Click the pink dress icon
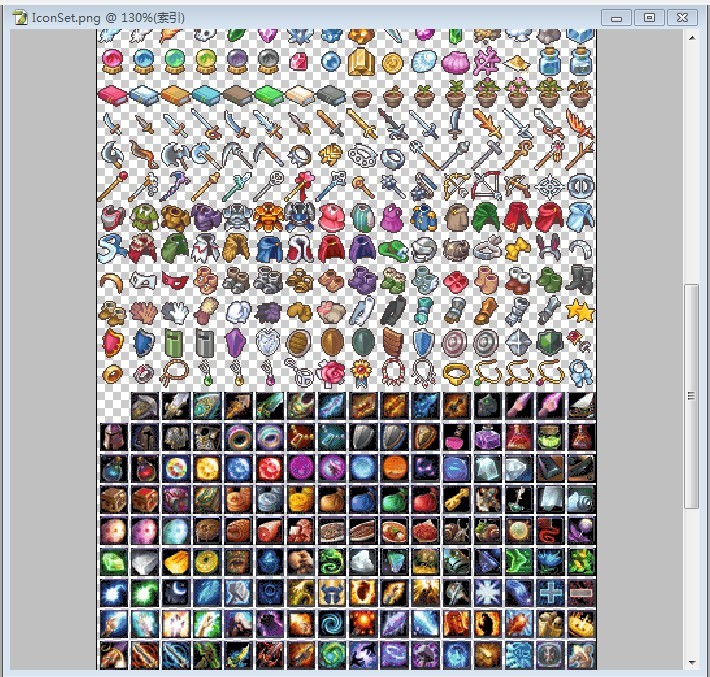 (332, 218)
